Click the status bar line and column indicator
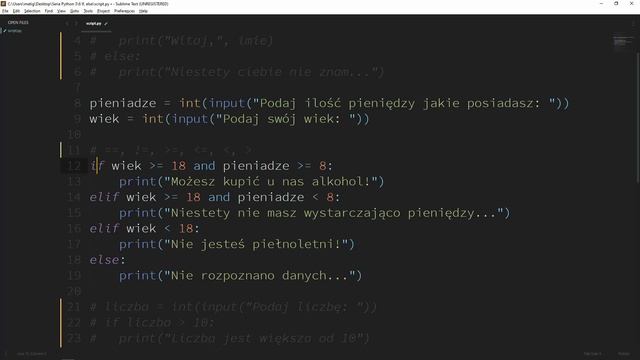 [x=32, y=354]
